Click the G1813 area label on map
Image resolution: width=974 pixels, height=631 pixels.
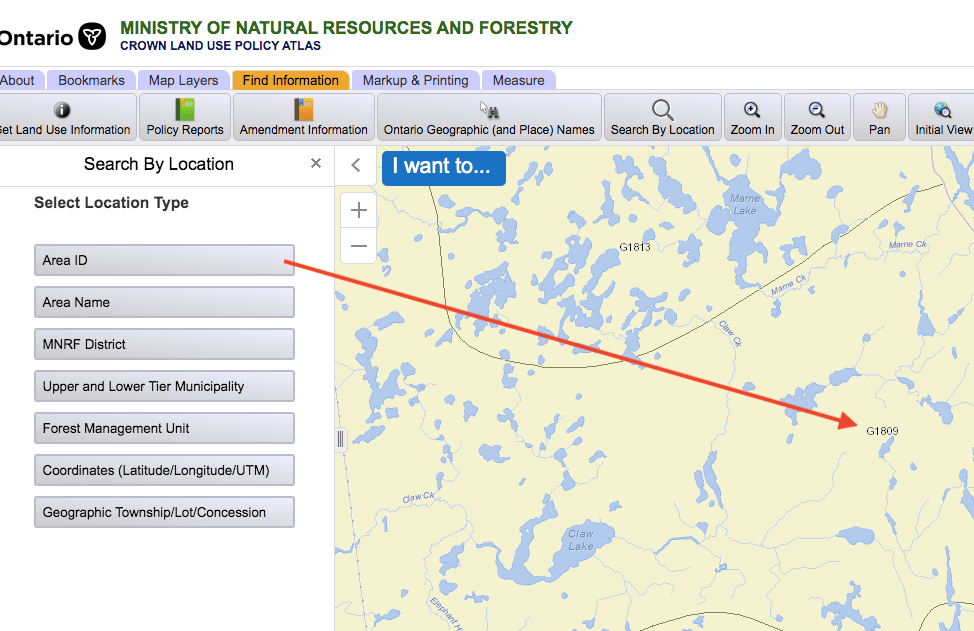635,247
